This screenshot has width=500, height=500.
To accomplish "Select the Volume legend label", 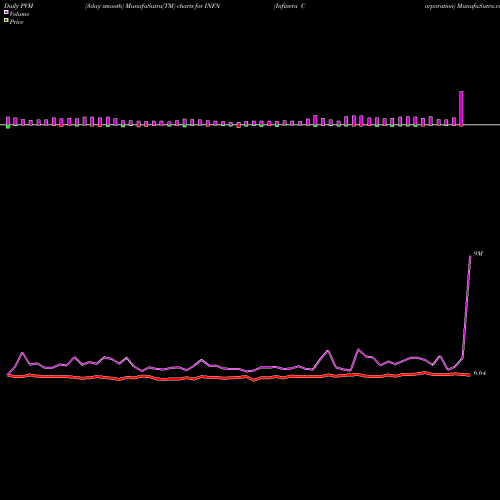I will click(19, 14).
